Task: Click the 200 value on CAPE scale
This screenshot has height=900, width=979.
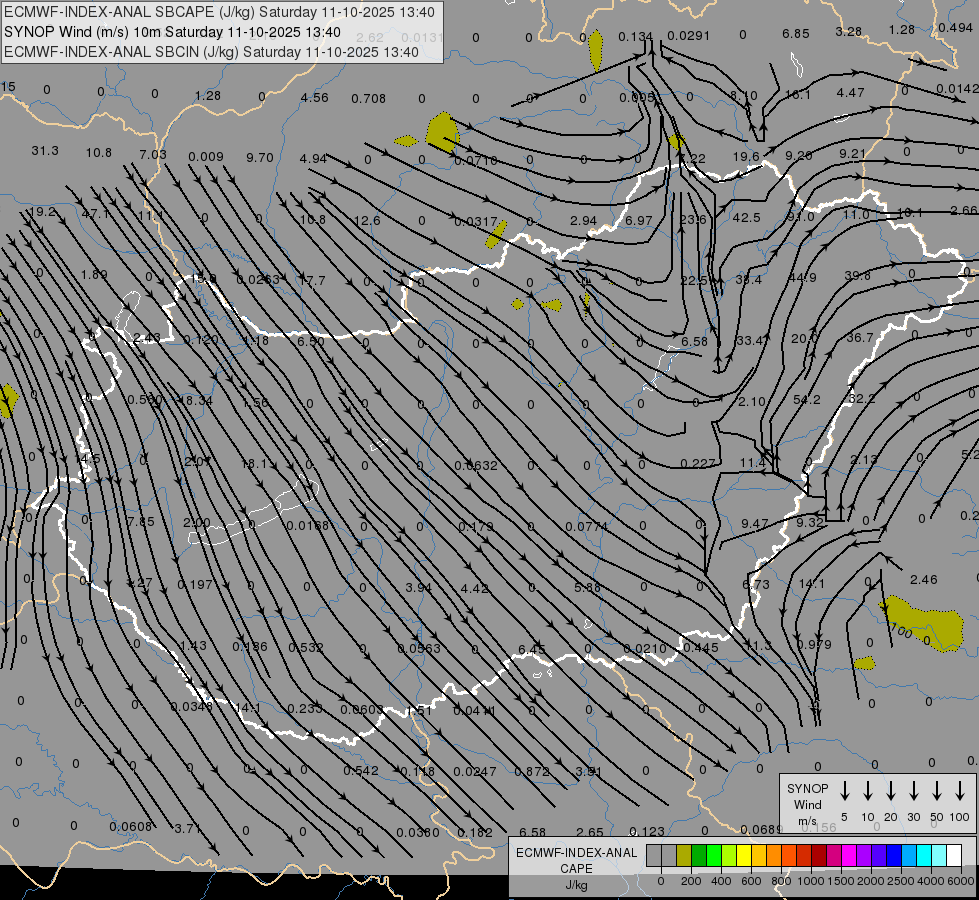Action: [x=691, y=881]
